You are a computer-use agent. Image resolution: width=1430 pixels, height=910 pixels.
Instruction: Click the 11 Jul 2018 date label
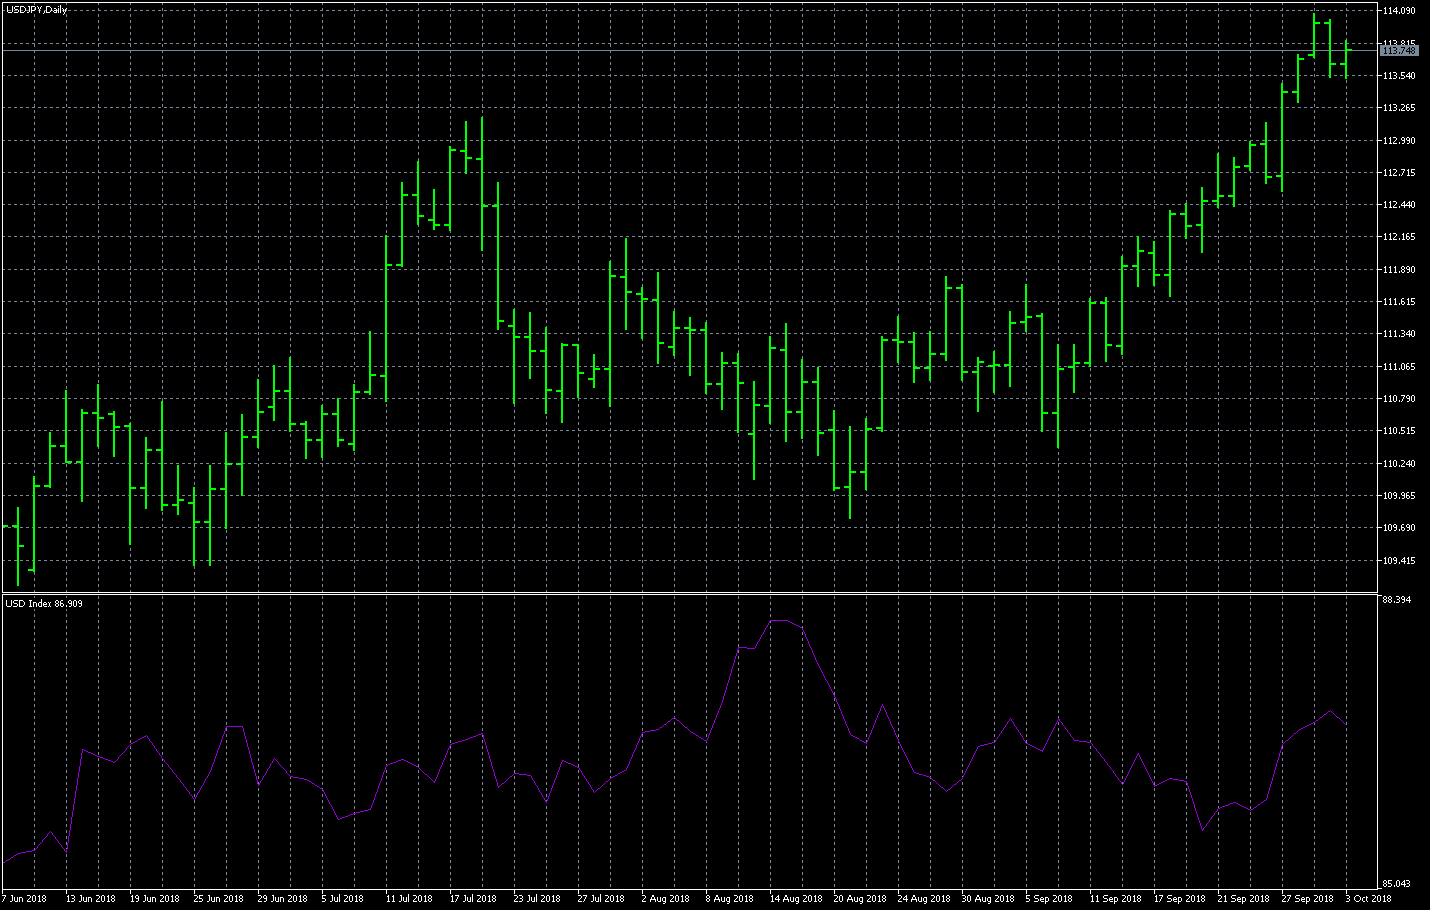[x=409, y=898]
